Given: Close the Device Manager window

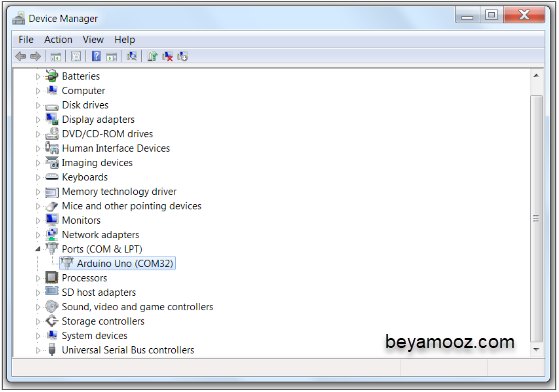Looking at the screenshot, I should [524, 15].
